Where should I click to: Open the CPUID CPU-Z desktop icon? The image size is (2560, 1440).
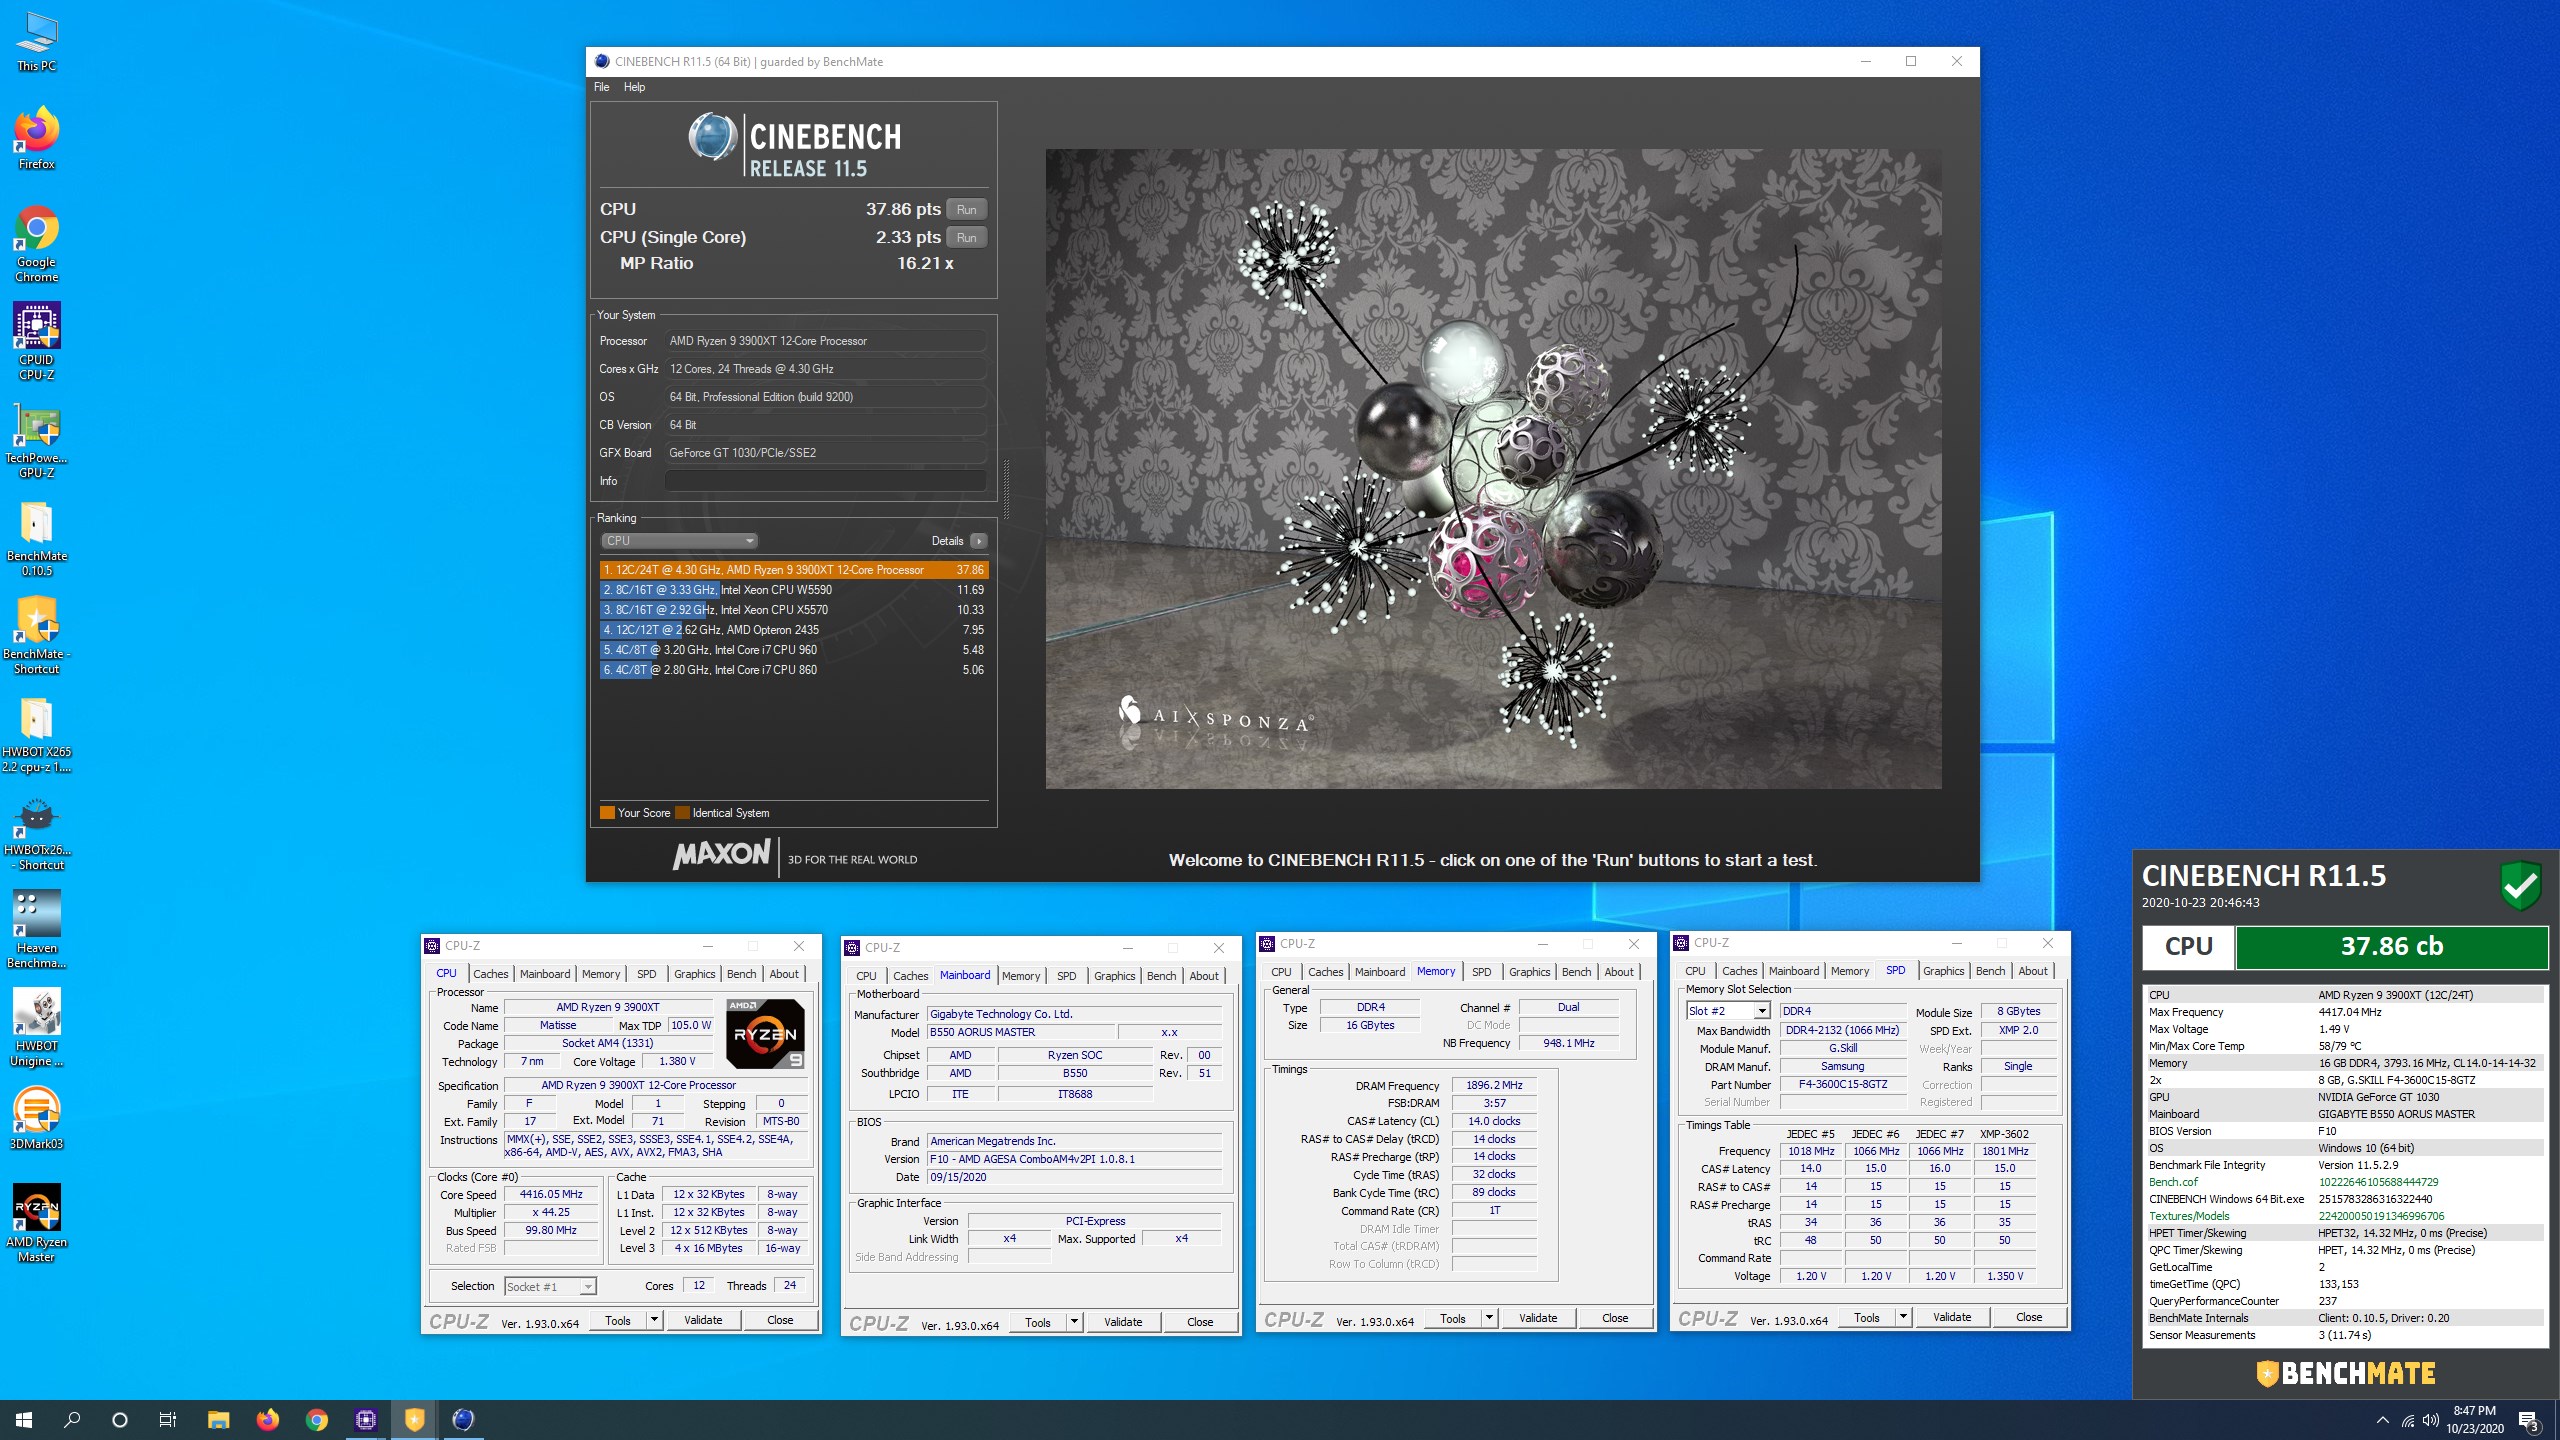click(37, 342)
